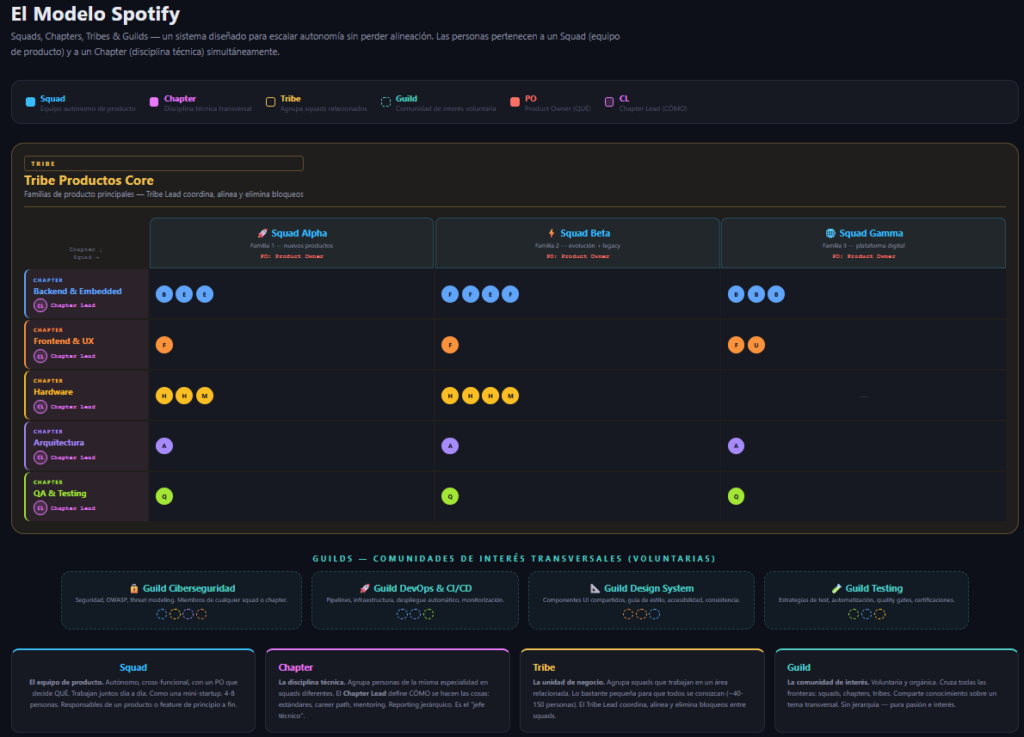Click the pink Chapter legend swatch

pyautogui.click(x=154, y=102)
